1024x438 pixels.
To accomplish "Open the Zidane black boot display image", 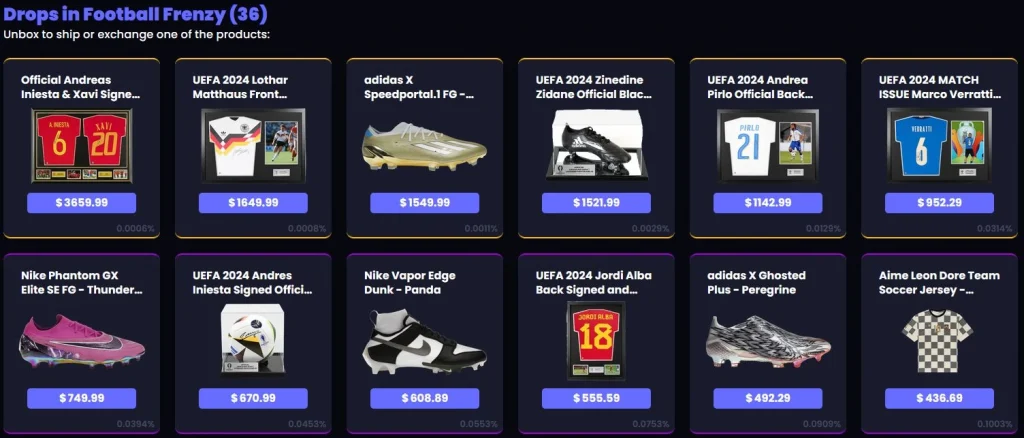I will click(596, 144).
